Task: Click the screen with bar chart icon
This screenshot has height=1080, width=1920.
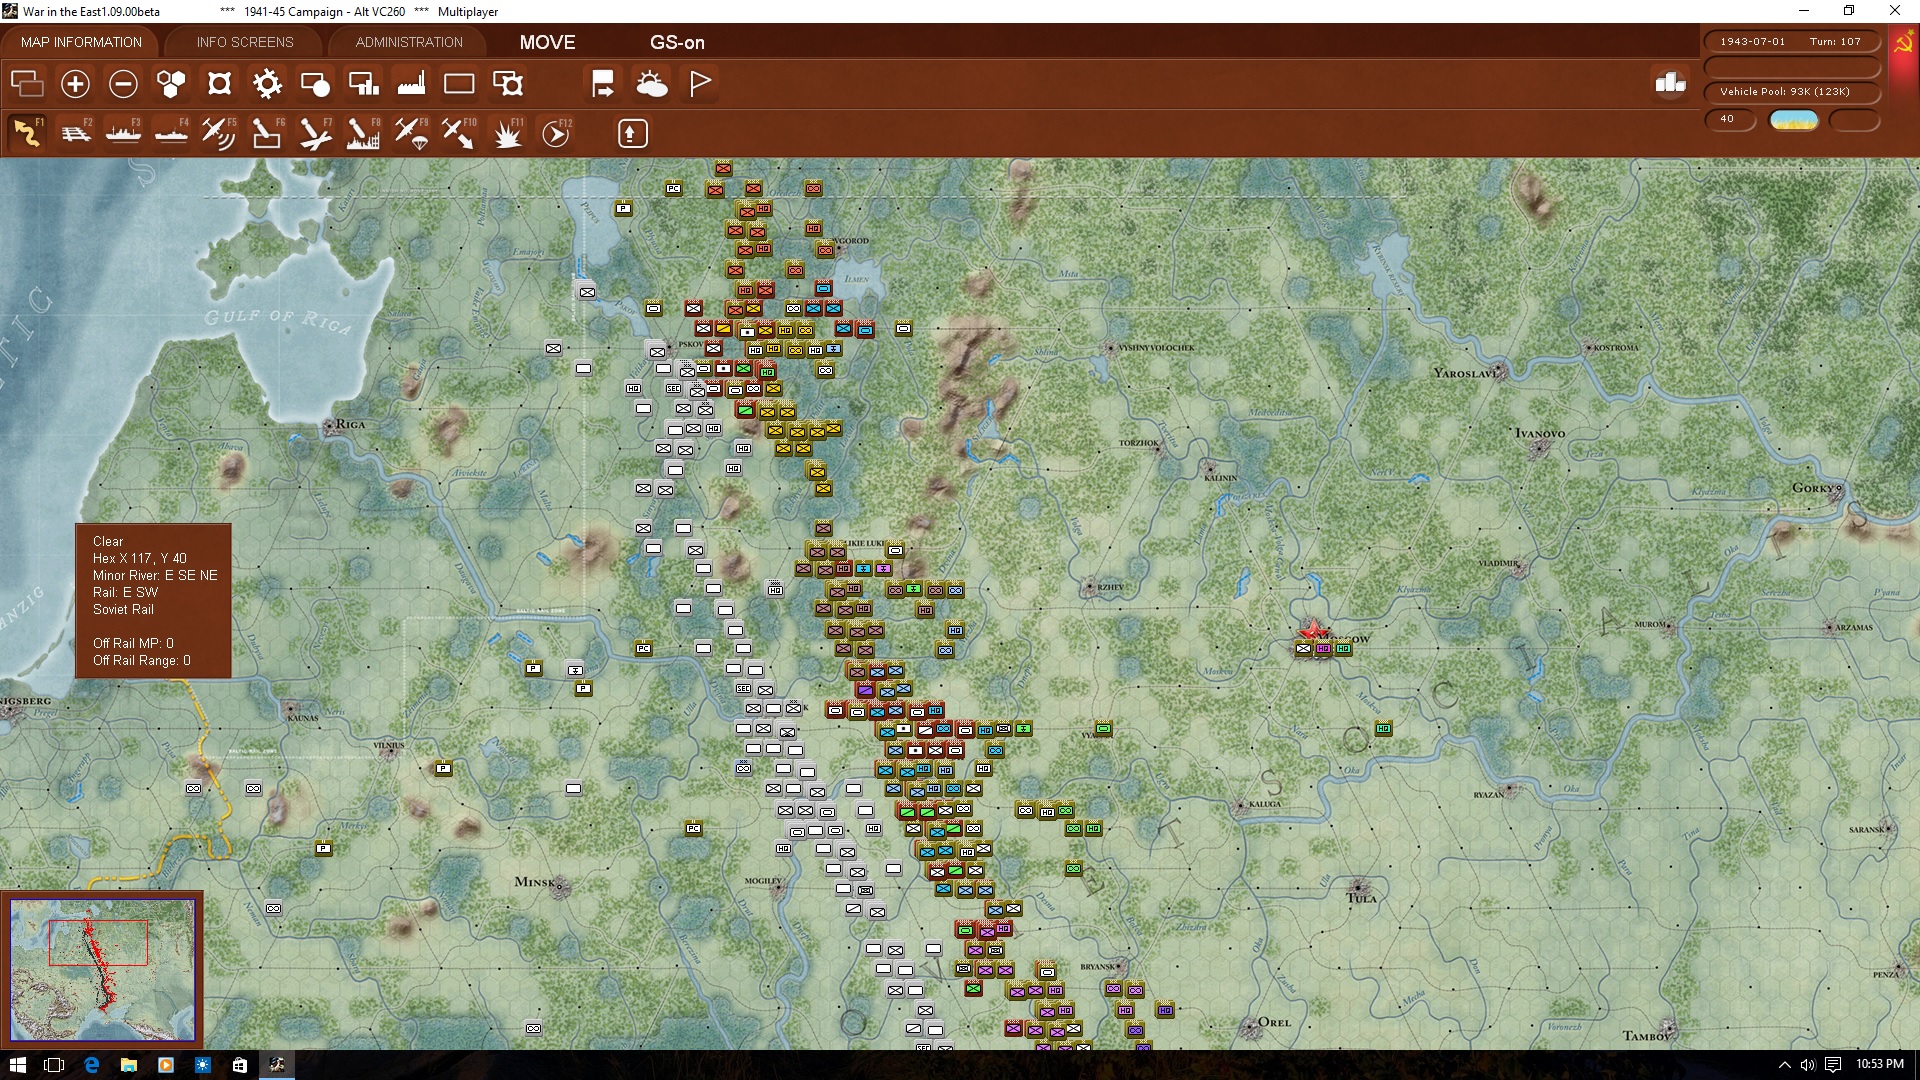Action: [363, 84]
